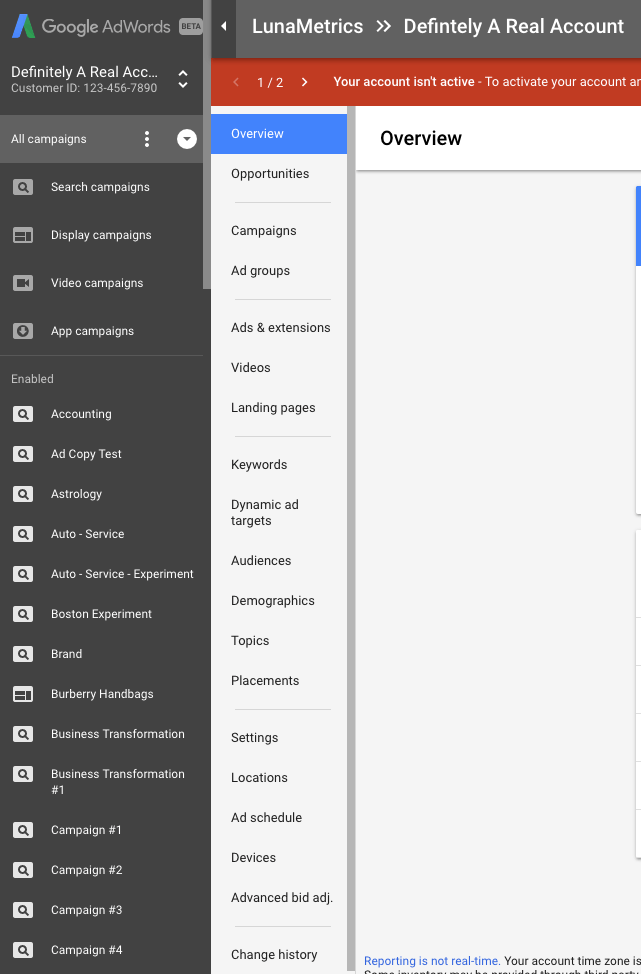Go to next notification arrow
641x974 pixels.
304,82
